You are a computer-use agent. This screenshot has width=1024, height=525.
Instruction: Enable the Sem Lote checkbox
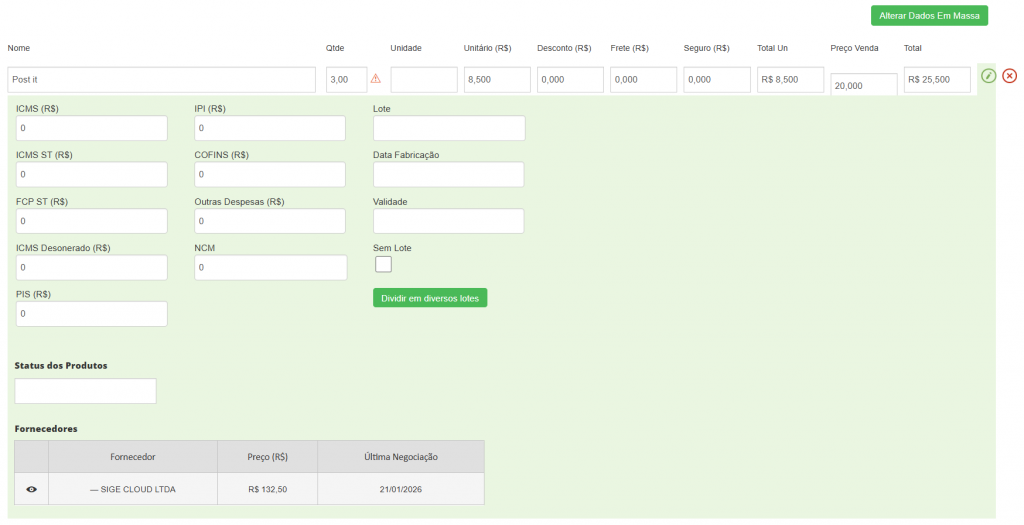tap(383, 264)
